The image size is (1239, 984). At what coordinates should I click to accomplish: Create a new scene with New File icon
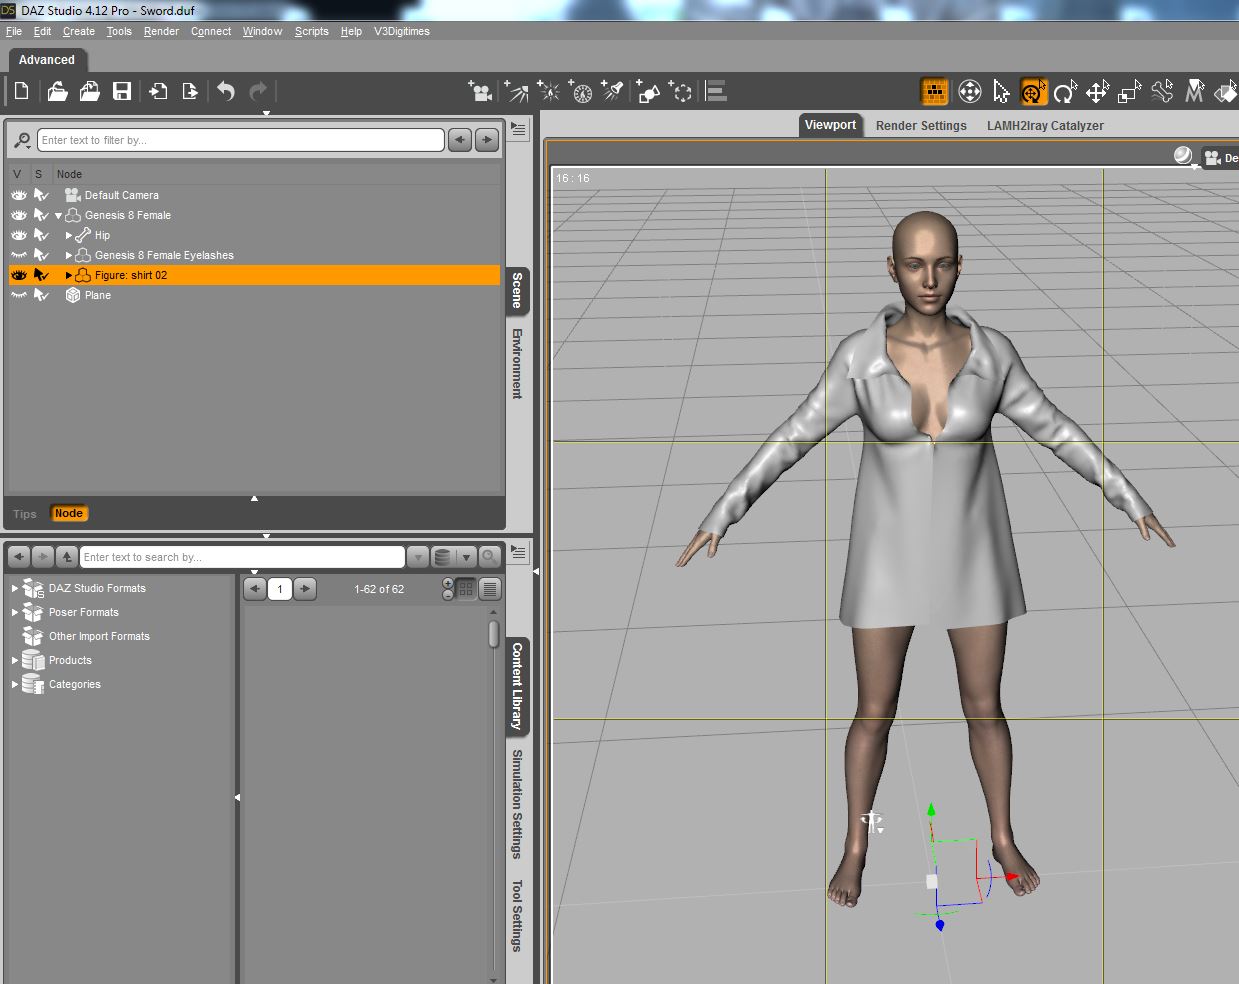pyautogui.click(x=21, y=92)
